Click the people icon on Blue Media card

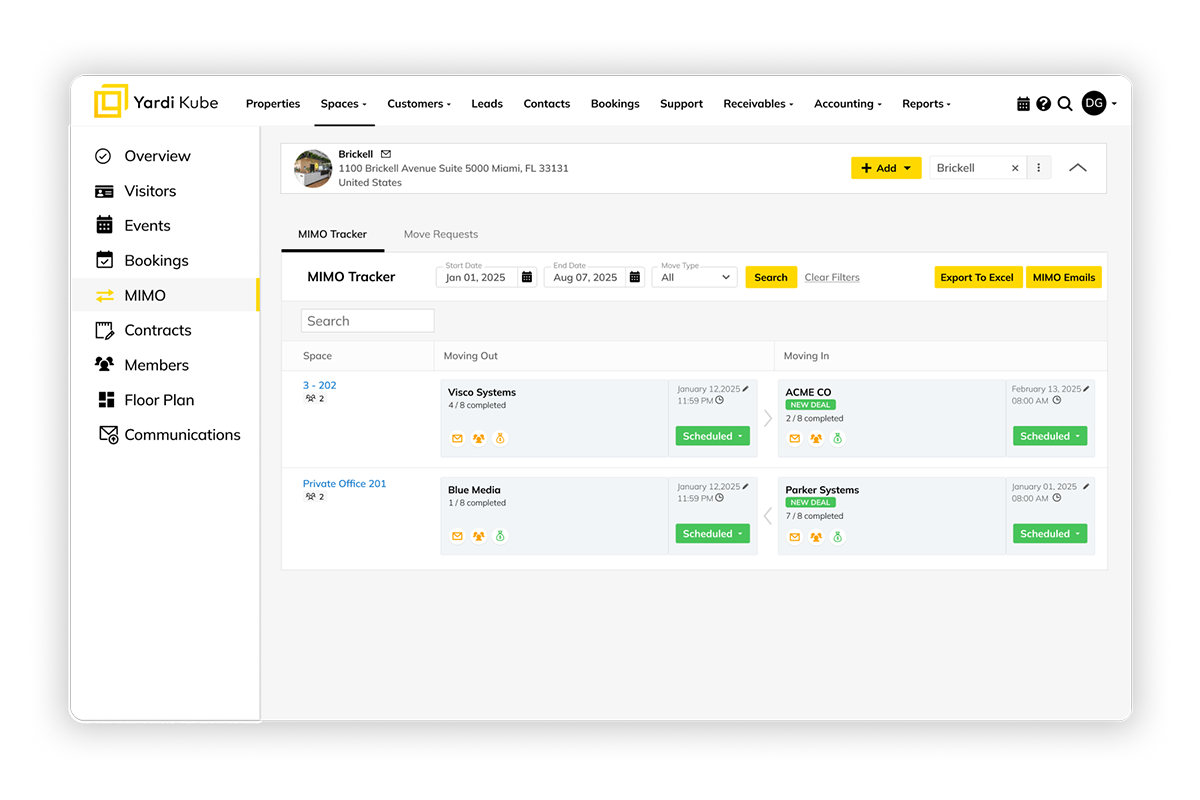(479, 537)
